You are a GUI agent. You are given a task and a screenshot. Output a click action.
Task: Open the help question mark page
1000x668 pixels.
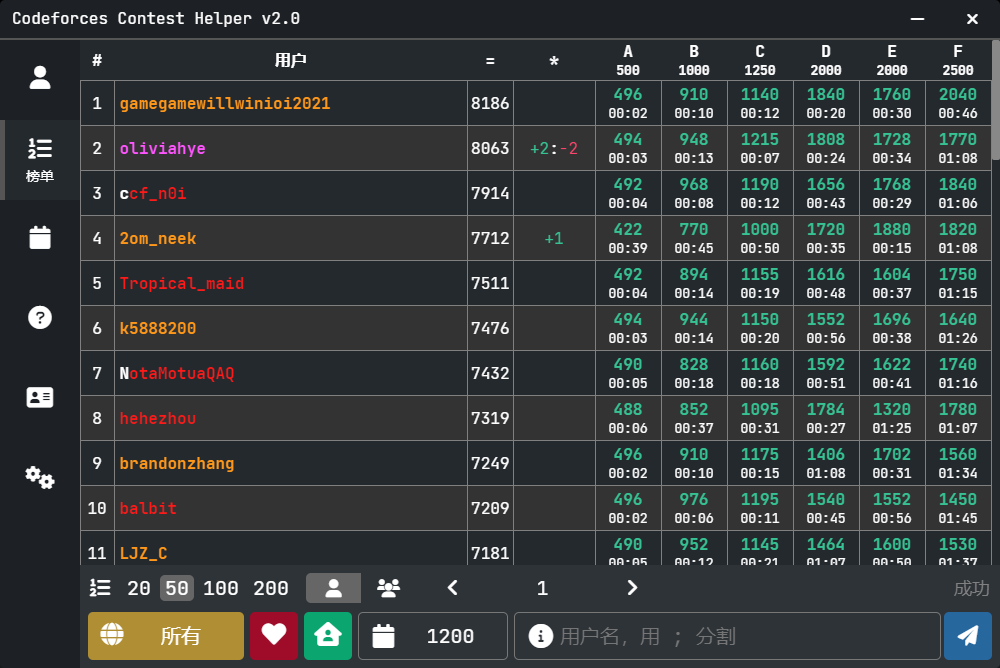[40, 317]
